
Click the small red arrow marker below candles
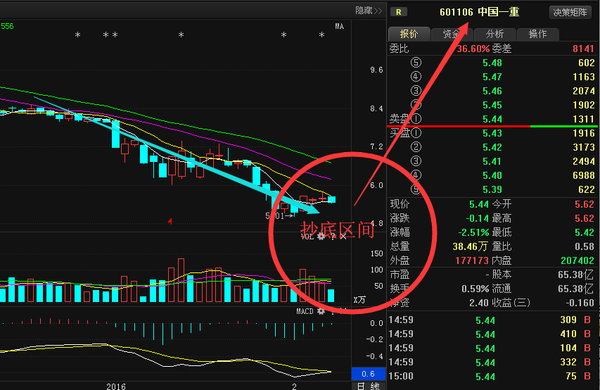click(x=170, y=221)
